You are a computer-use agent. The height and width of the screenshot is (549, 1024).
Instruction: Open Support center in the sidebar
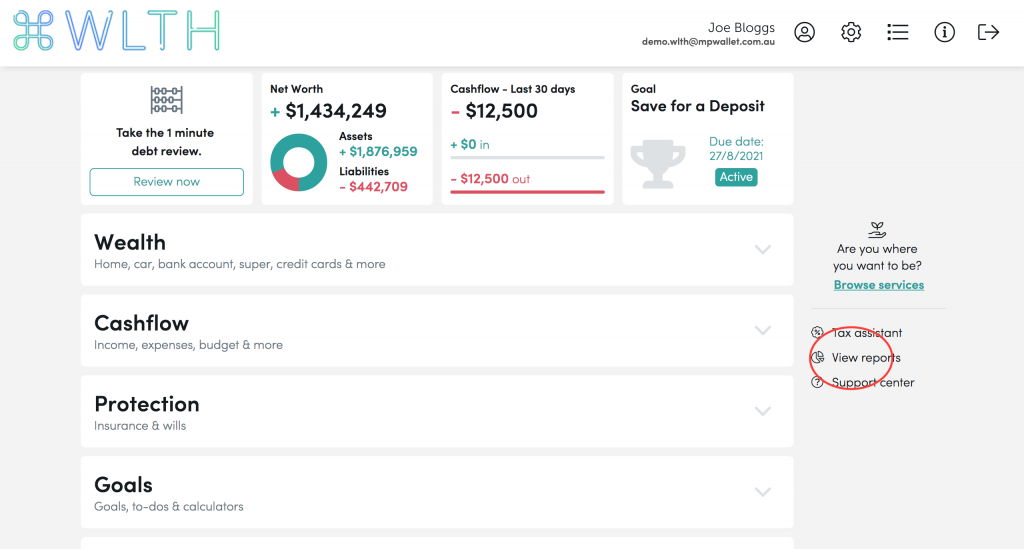tap(872, 383)
